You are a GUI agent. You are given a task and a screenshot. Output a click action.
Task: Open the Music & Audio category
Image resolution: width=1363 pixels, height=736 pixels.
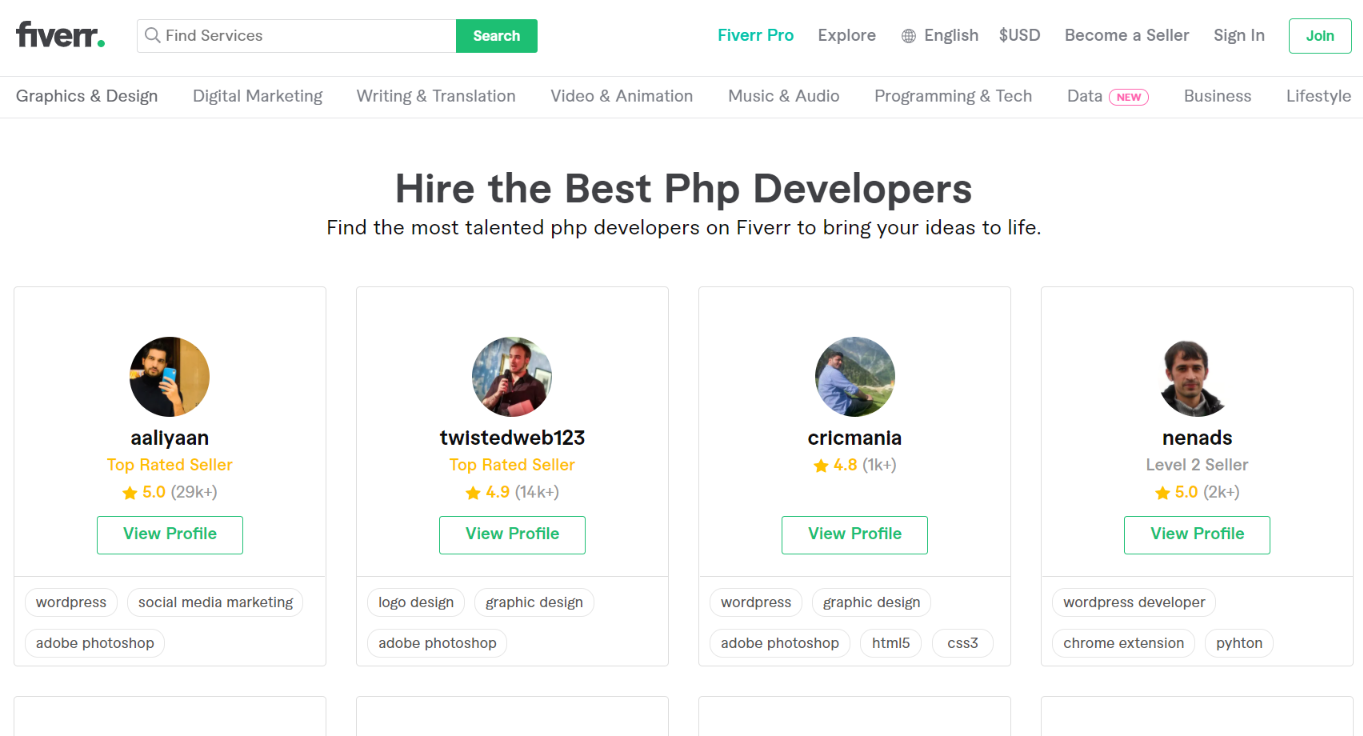(784, 96)
